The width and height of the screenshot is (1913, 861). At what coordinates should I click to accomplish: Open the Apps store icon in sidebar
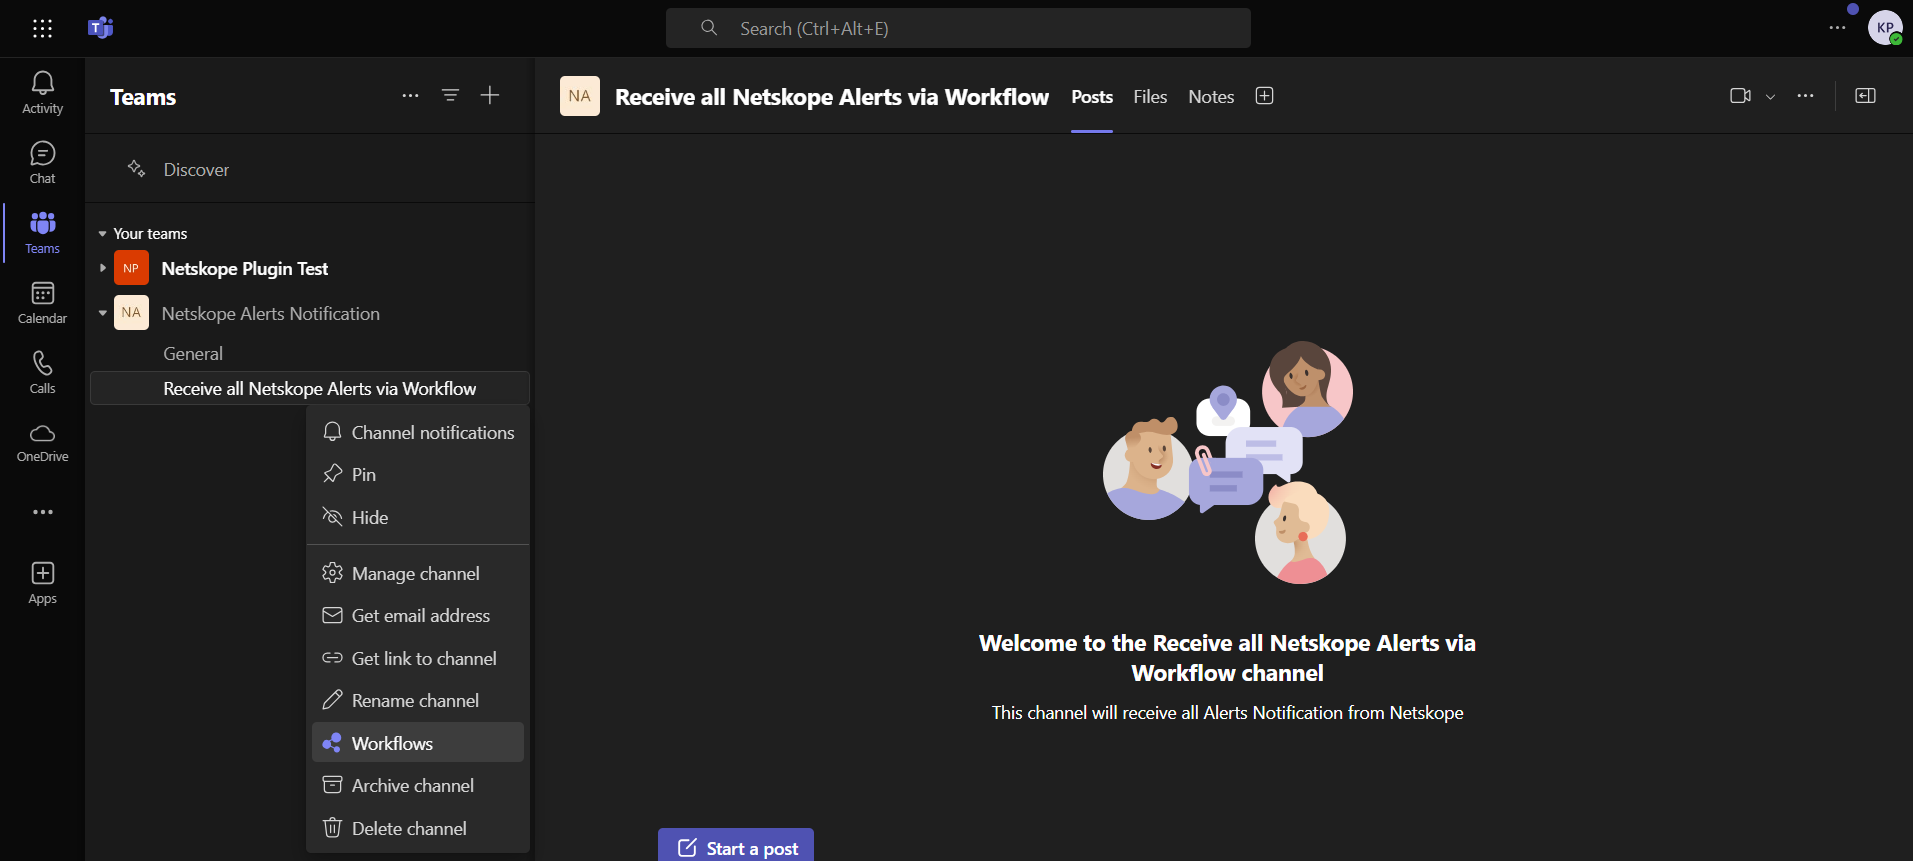coord(42,583)
